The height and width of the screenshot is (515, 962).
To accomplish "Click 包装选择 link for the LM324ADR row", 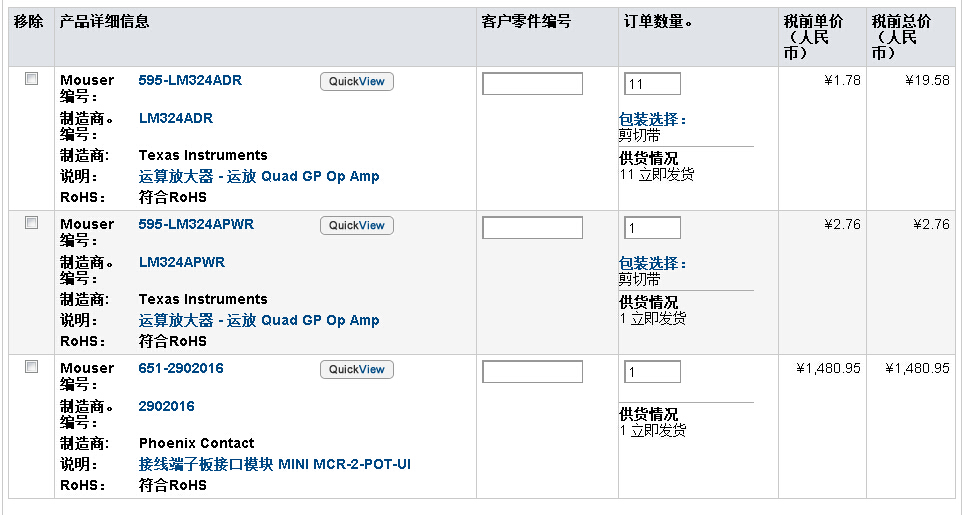I will 652,120.
